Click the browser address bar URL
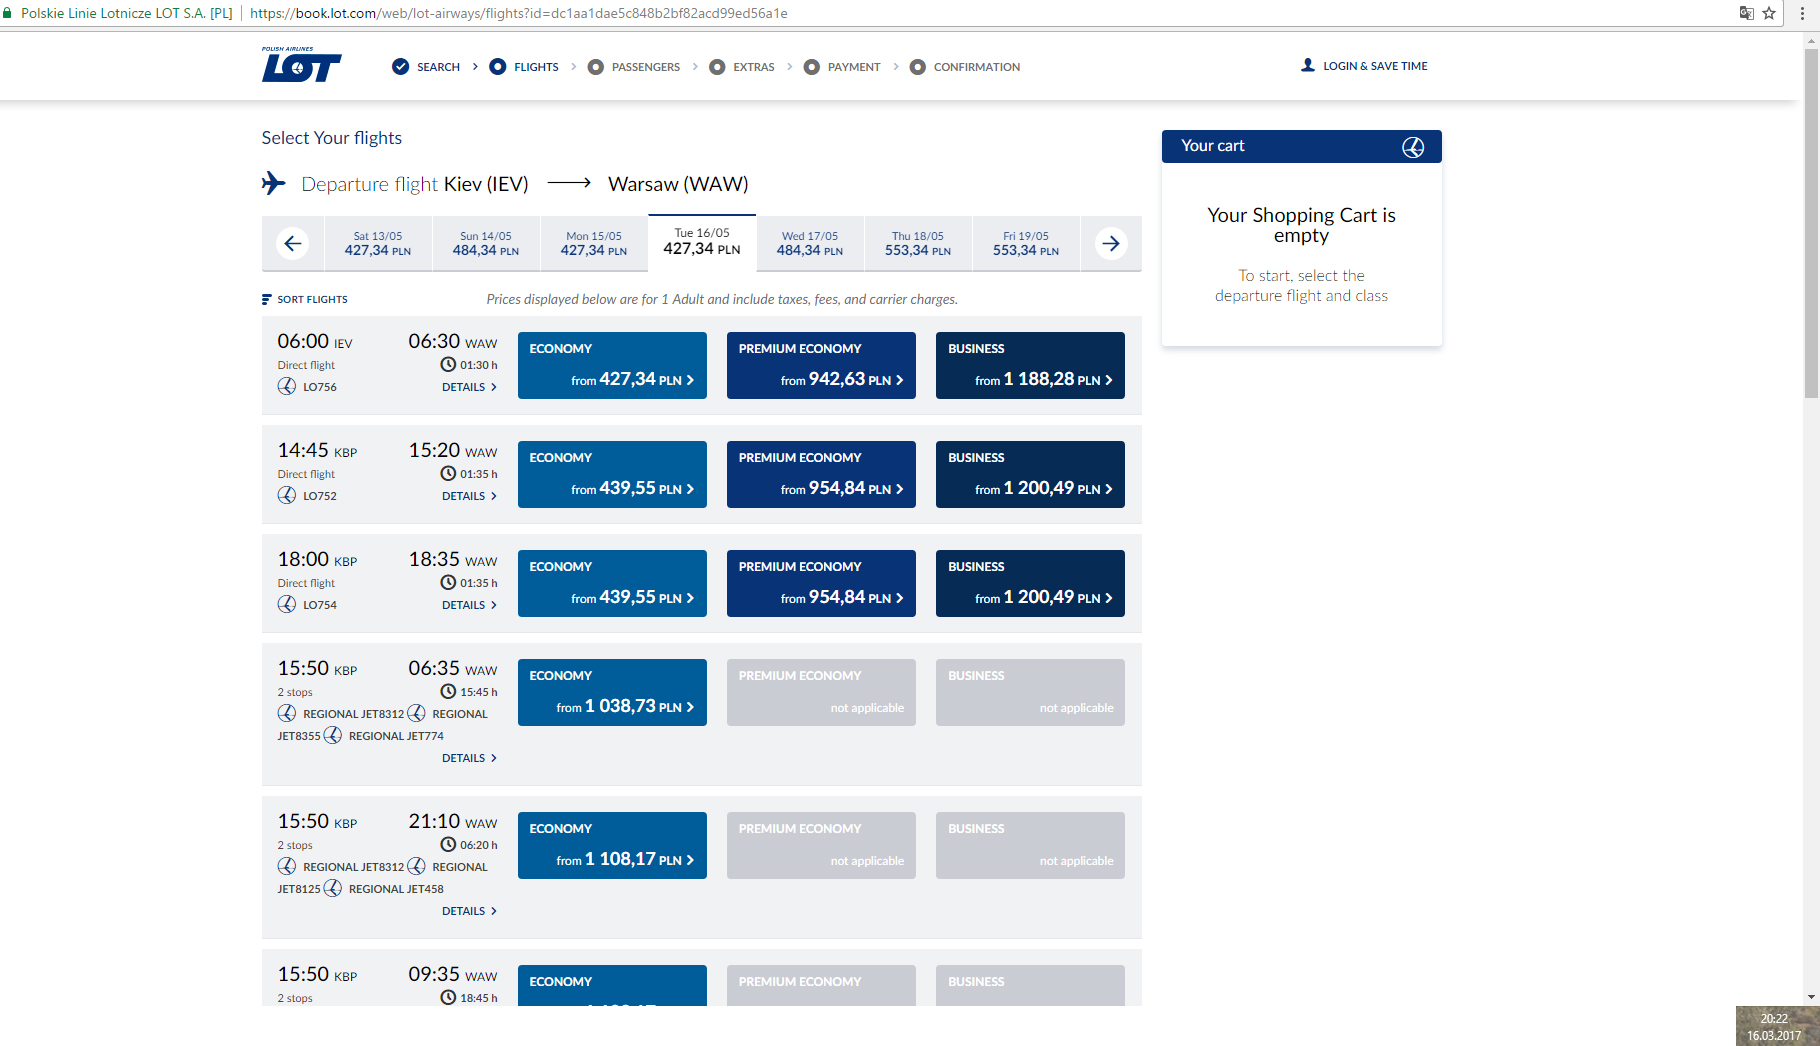The width and height of the screenshot is (1820, 1046). 518,13
